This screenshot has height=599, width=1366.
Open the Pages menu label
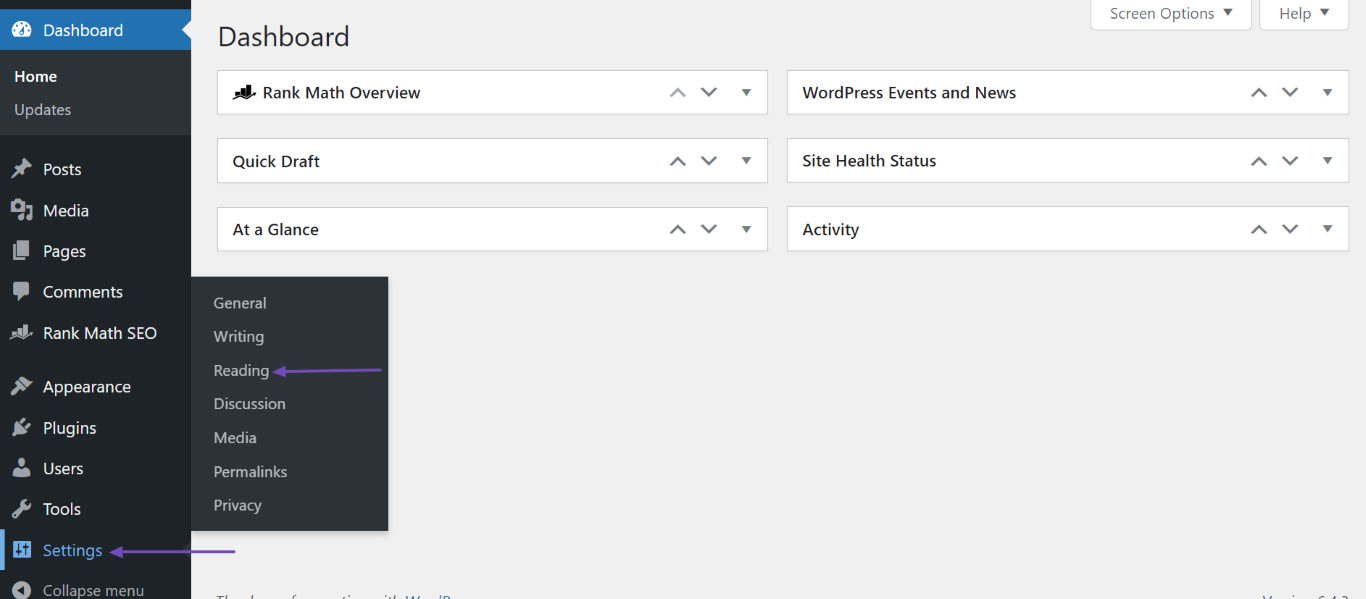pos(64,251)
